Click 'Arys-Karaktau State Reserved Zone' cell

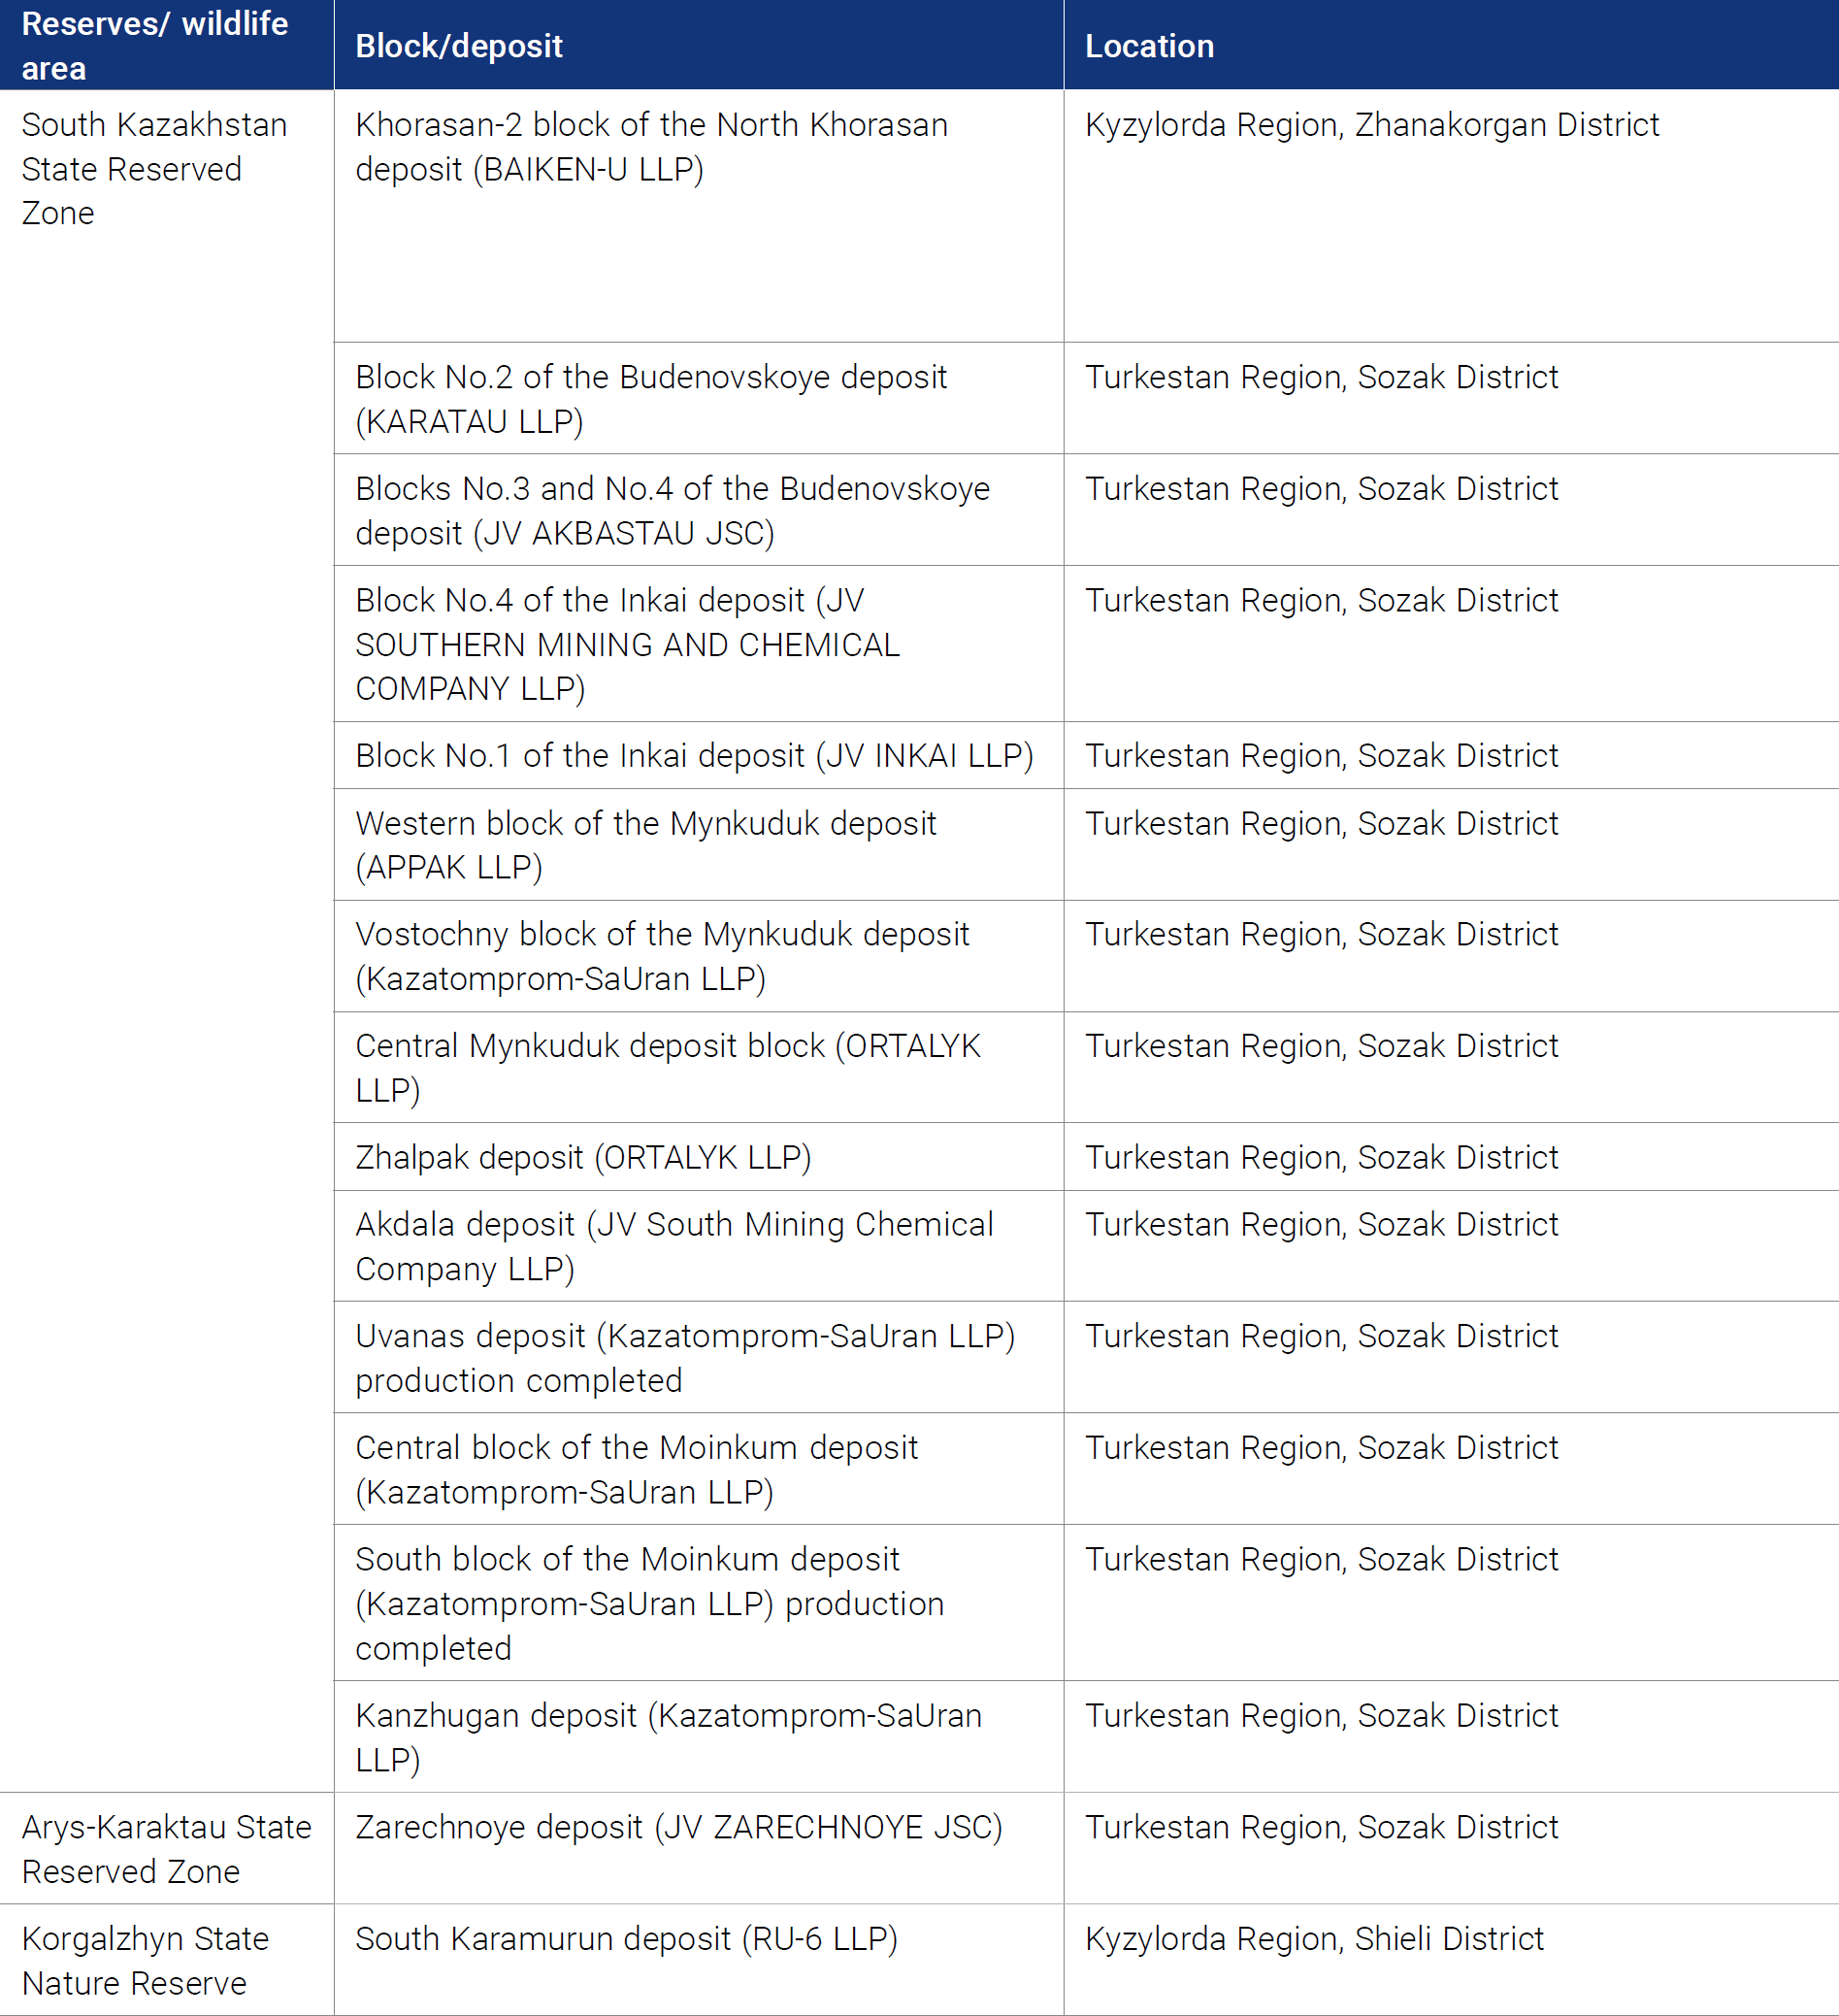166,1848
